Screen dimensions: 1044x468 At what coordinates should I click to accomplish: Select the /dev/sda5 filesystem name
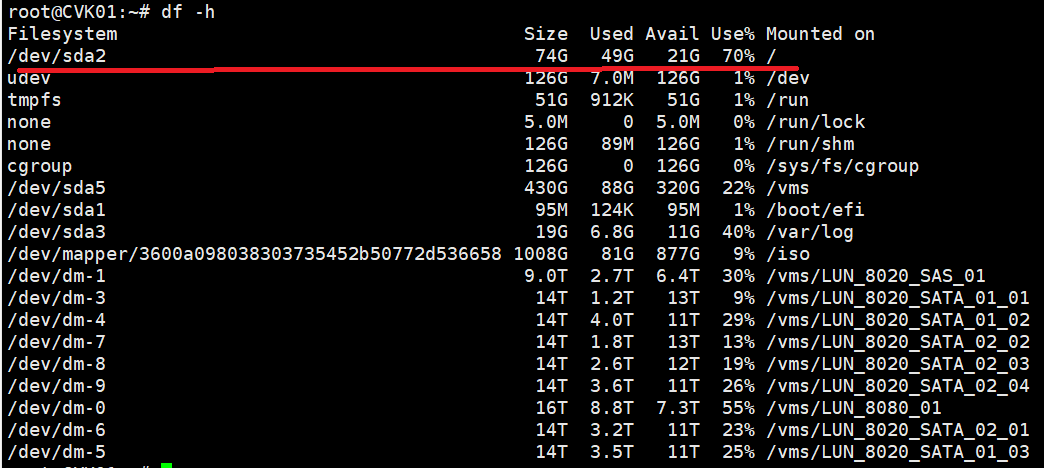click(x=57, y=188)
